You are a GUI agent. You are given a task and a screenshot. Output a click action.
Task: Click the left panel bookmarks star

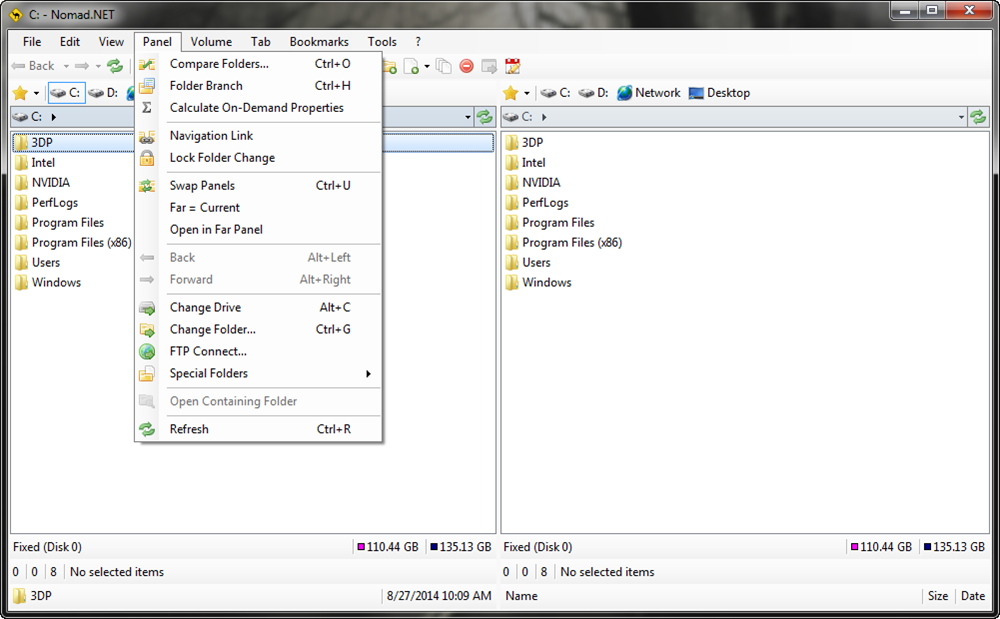tap(20, 93)
